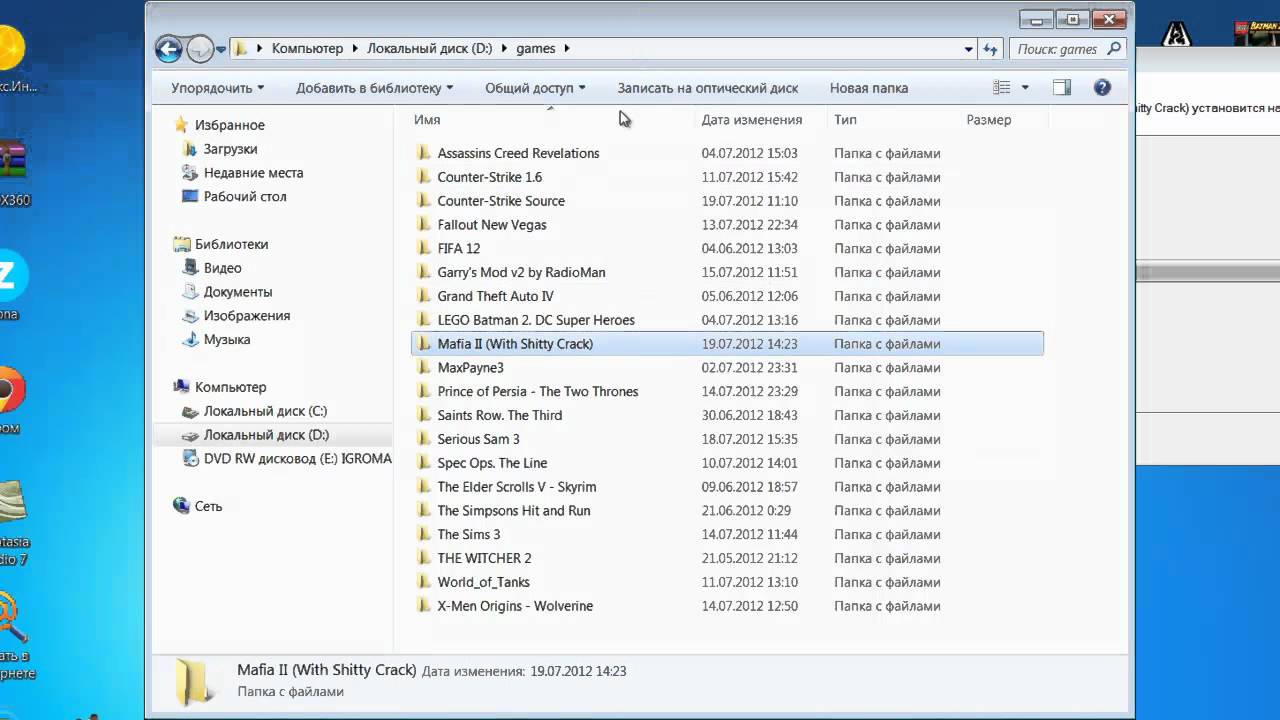Viewport: 1280px width, 720px height.
Task: Select X-Men Origins - Wolverine folder name
Action: point(515,606)
